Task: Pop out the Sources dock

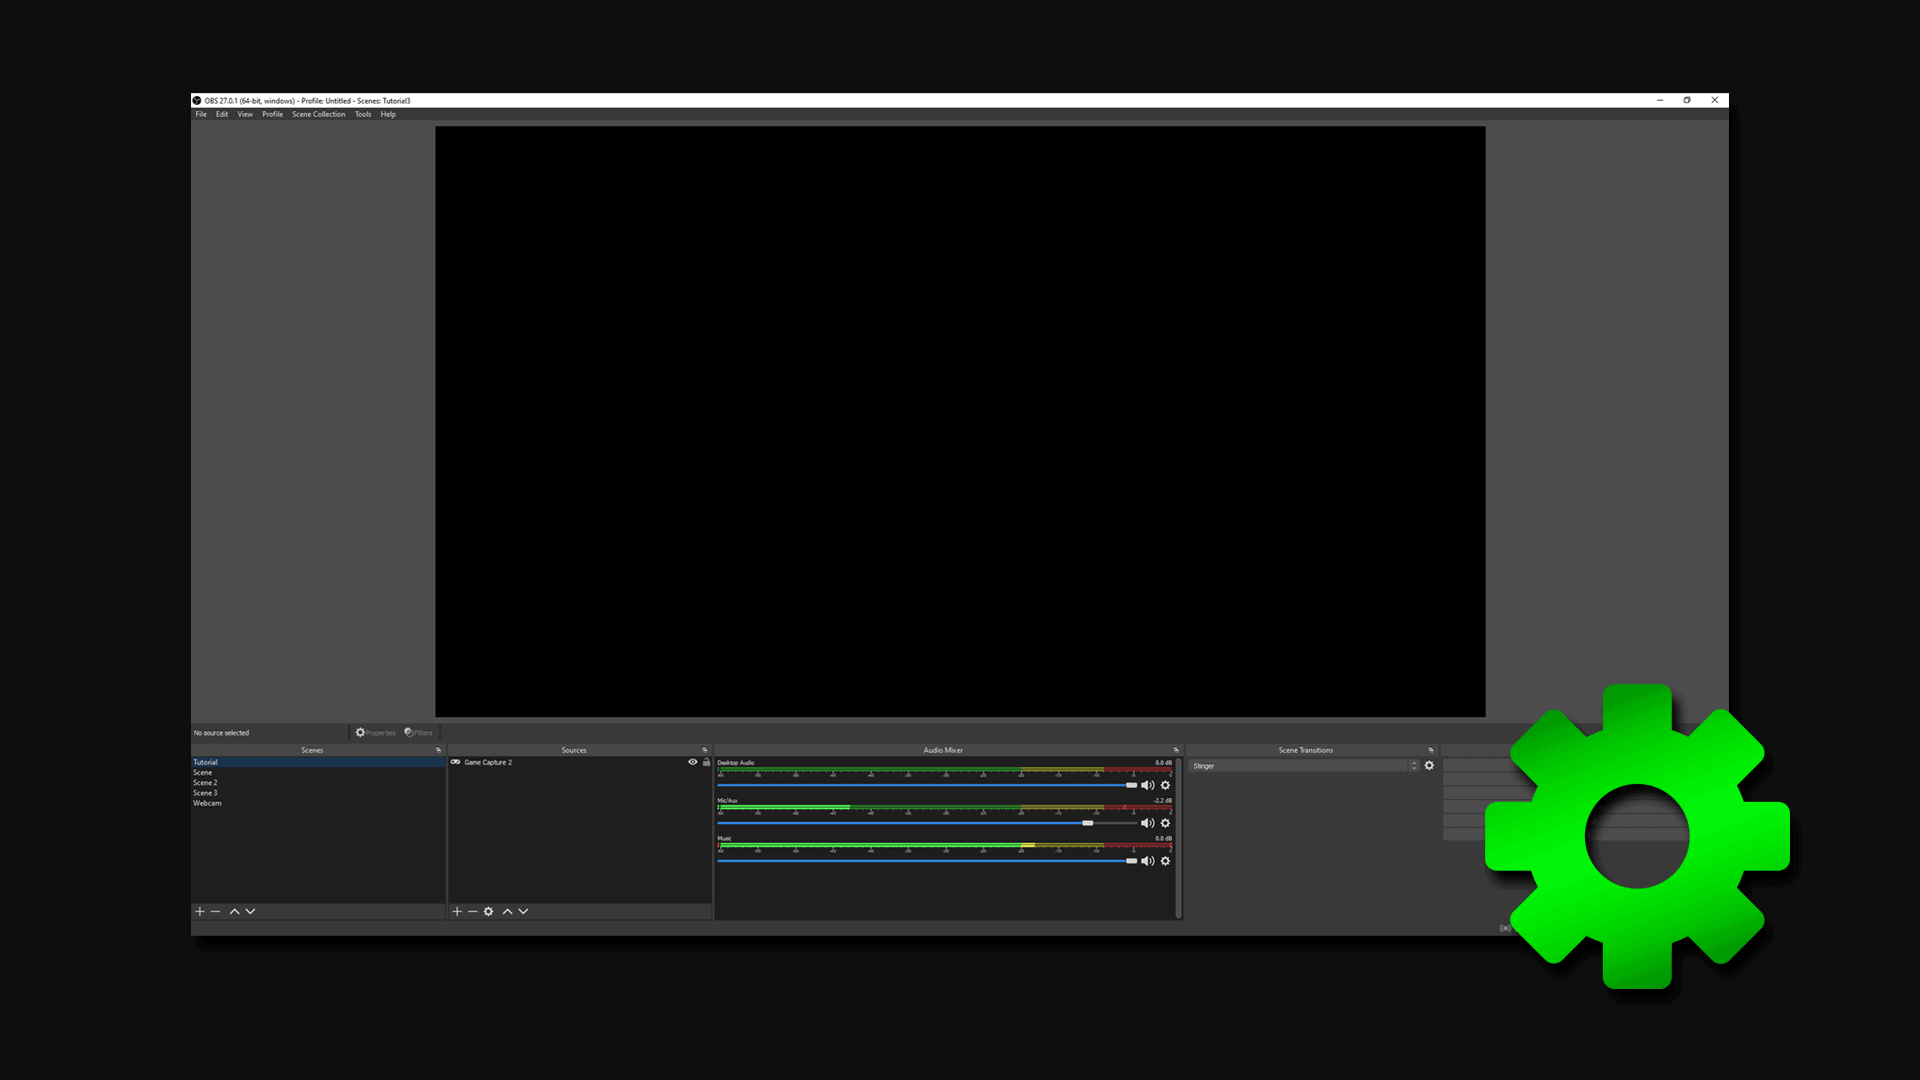Action: tap(704, 750)
